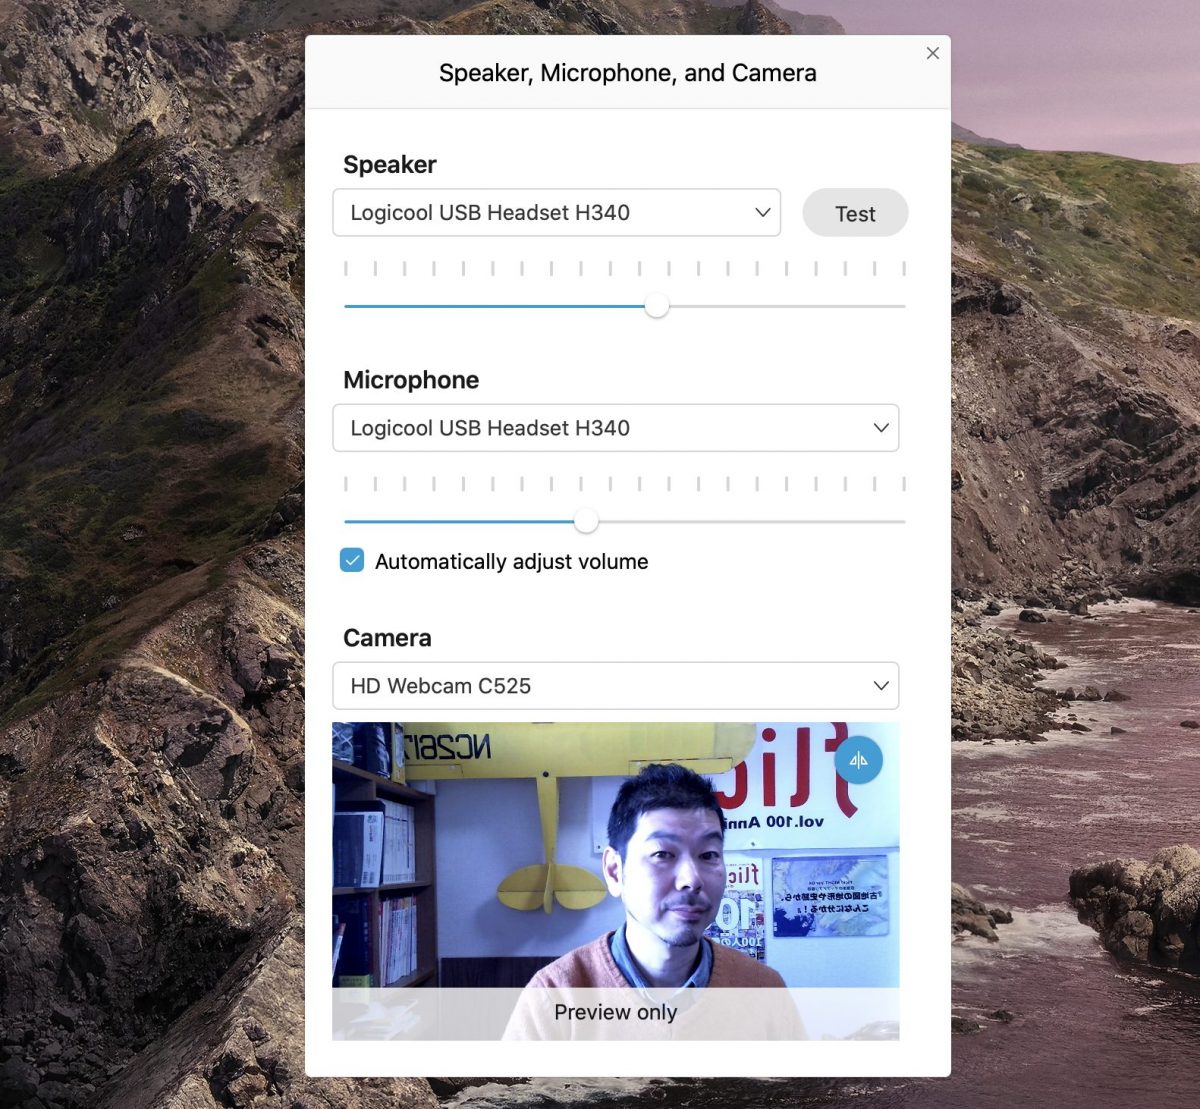Open the HD Webcam C525 camera selector
1200x1109 pixels.
tap(600, 686)
